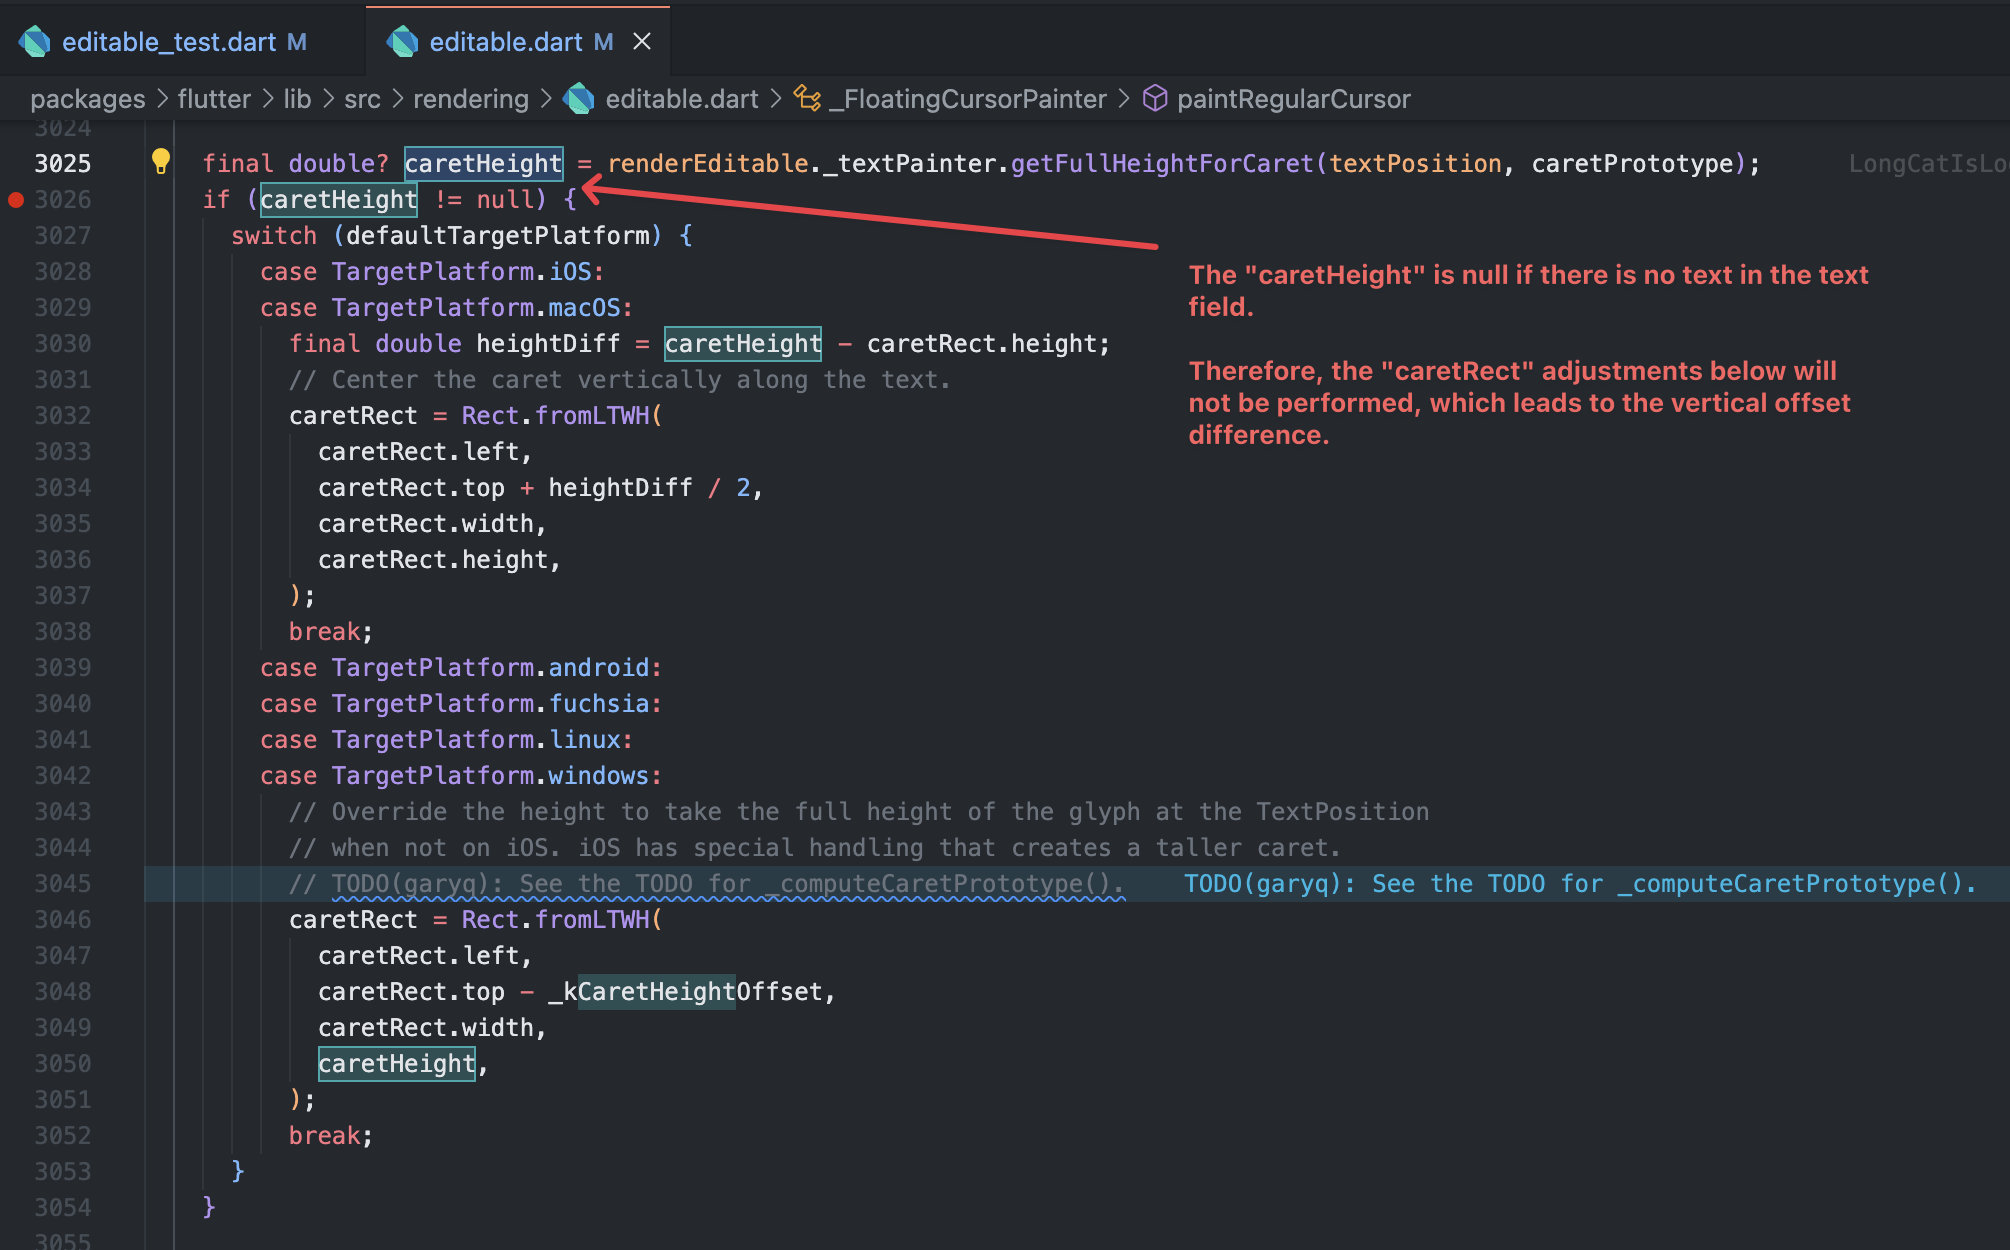The image size is (2010, 1250).
Task: Select the editable.dart tab
Action: [x=505, y=41]
